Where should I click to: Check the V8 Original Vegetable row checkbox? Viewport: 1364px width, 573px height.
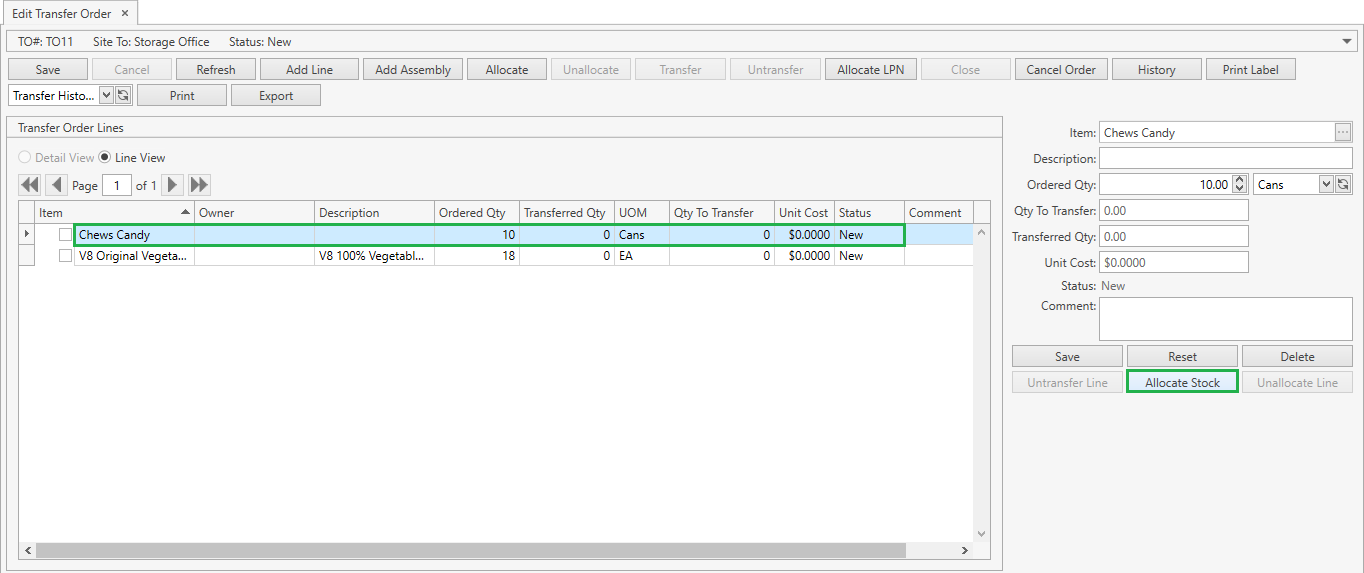point(66,256)
